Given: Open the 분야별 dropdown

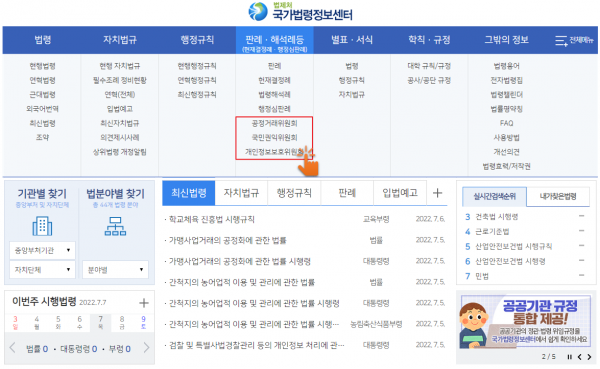Looking at the screenshot, I should (115, 270).
